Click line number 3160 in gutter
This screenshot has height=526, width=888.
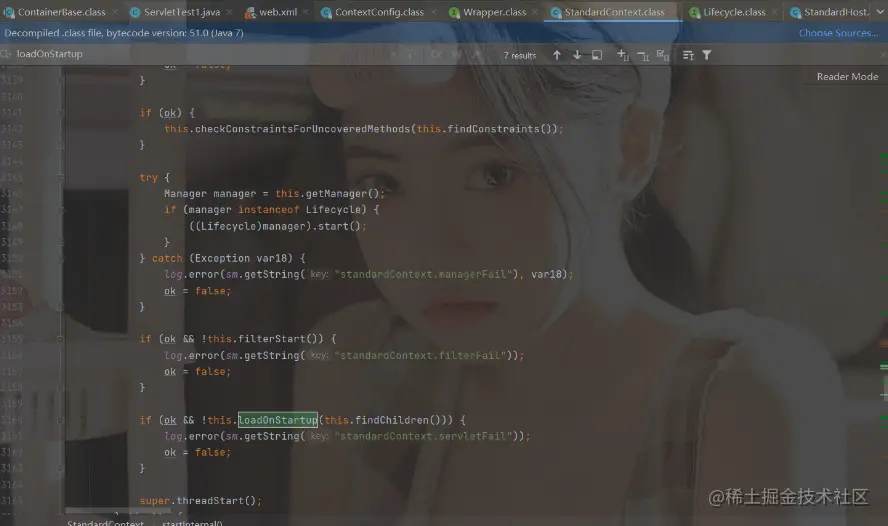11,420
